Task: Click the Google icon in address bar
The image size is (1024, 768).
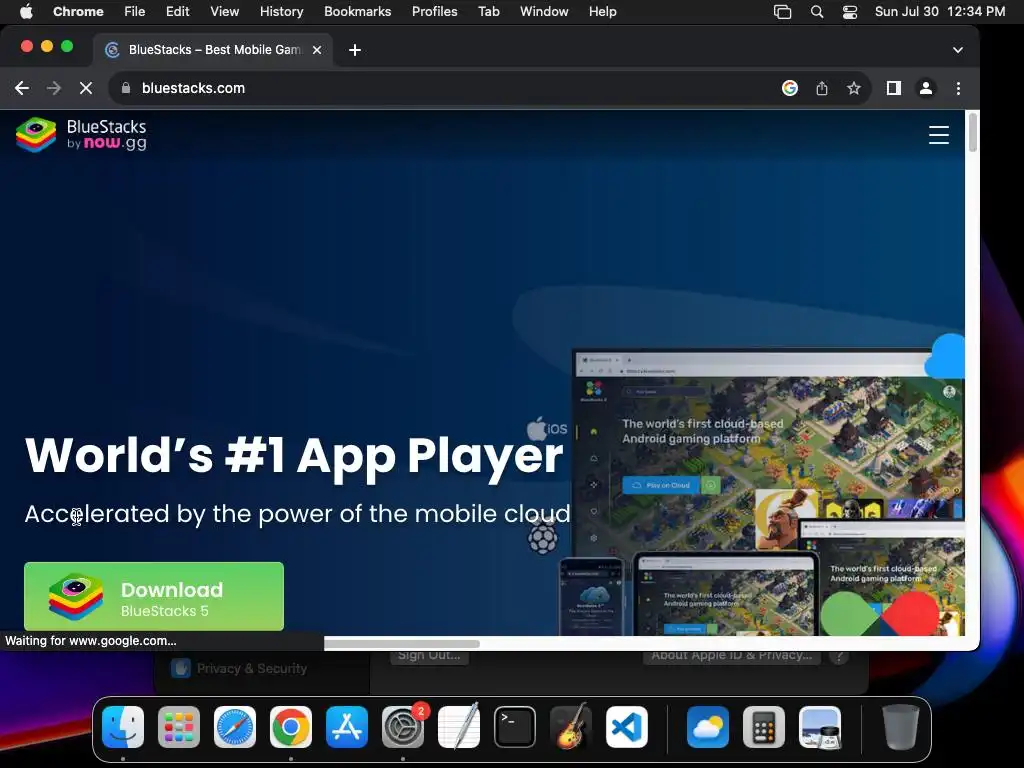Action: point(790,88)
